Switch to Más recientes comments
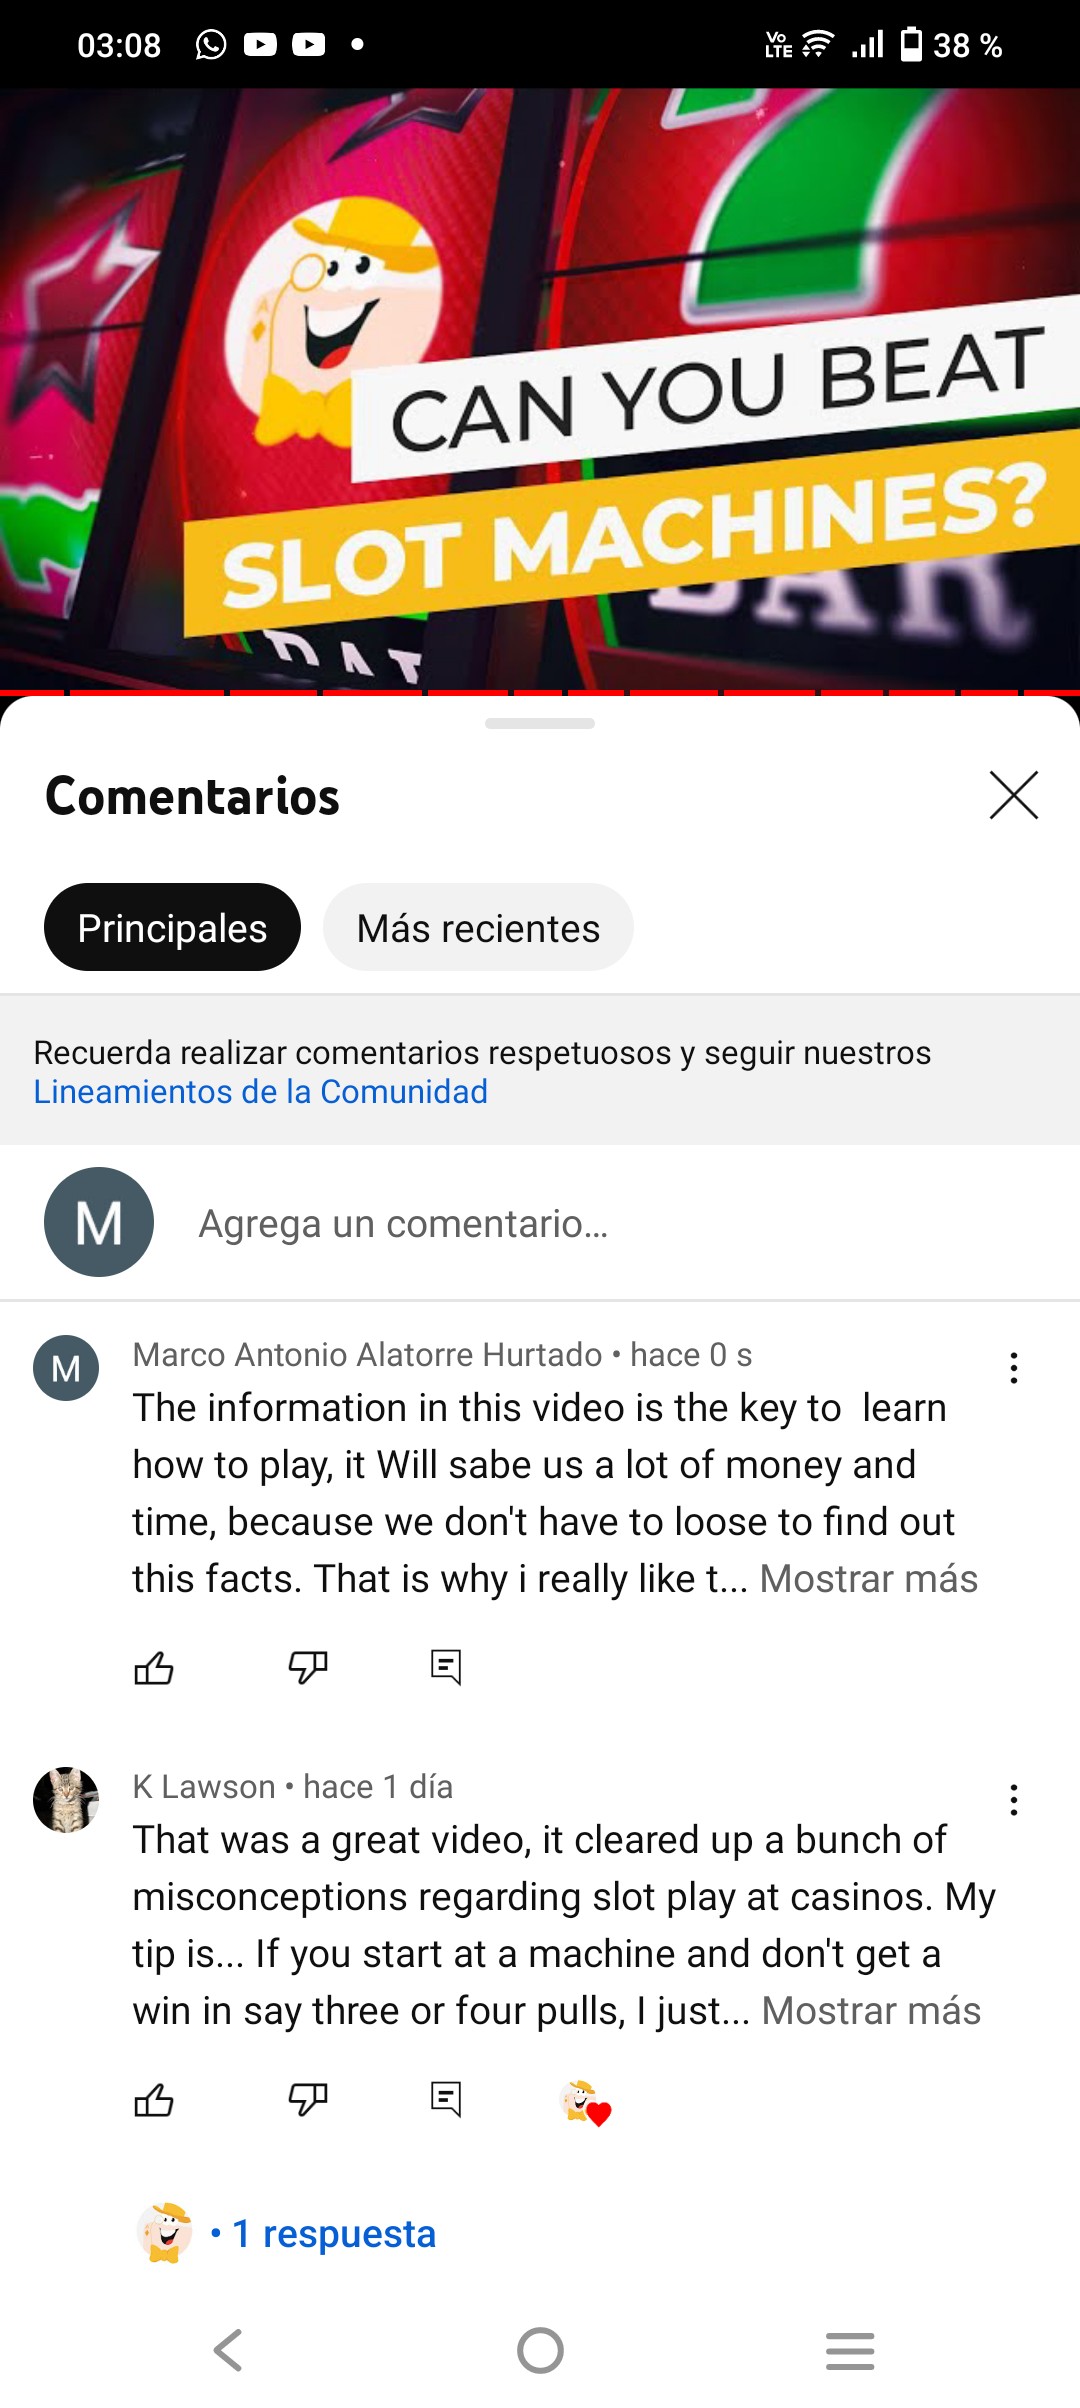Image resolution: width=1080 pixels, height=2408 pixels. click(478, 927)
